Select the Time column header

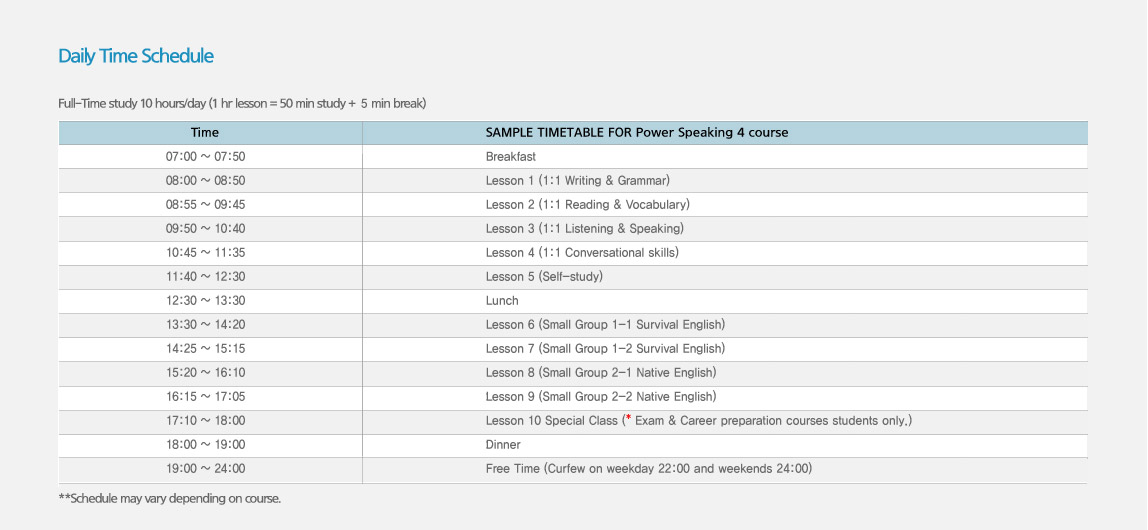(205, 132)
